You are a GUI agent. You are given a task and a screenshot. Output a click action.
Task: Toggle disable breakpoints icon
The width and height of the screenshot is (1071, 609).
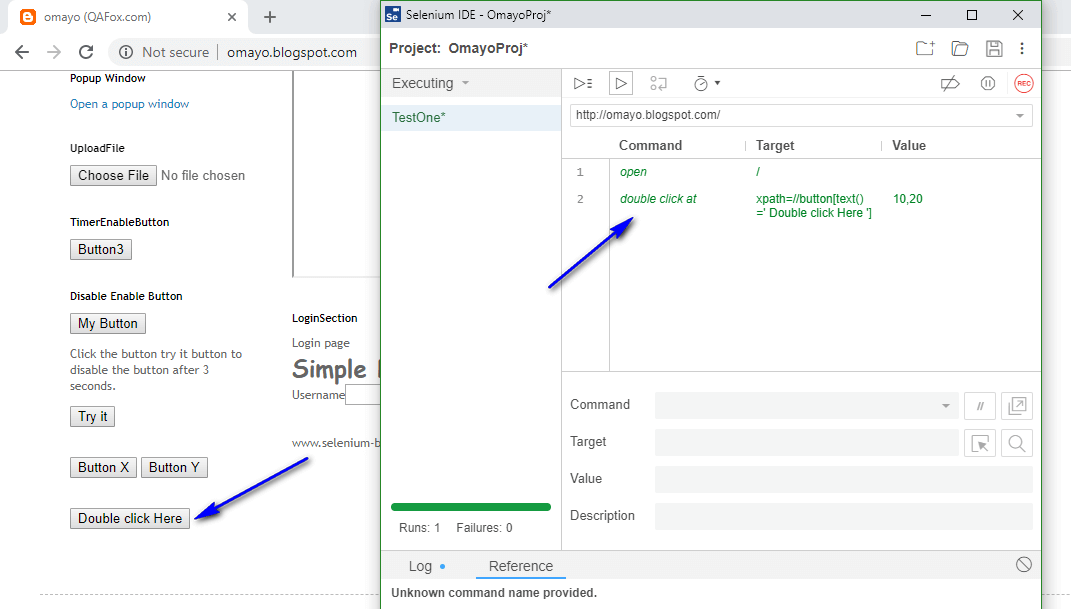click(949, 83)
